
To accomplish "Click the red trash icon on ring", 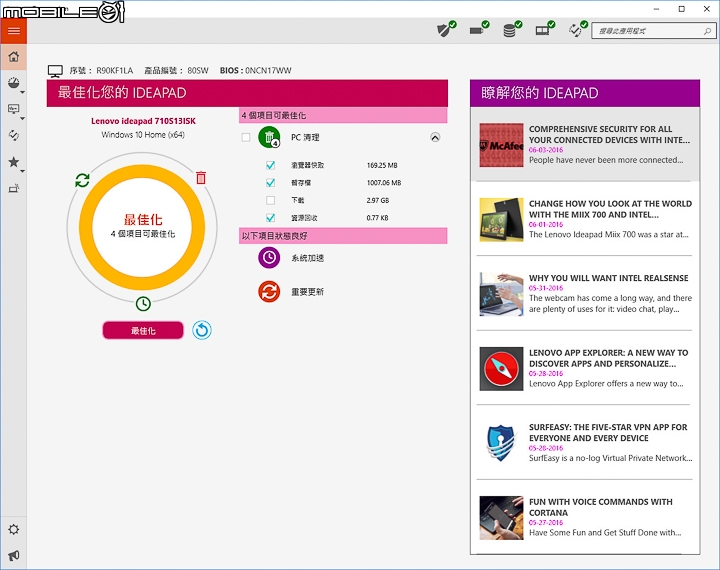I will [x=201, y=178].
